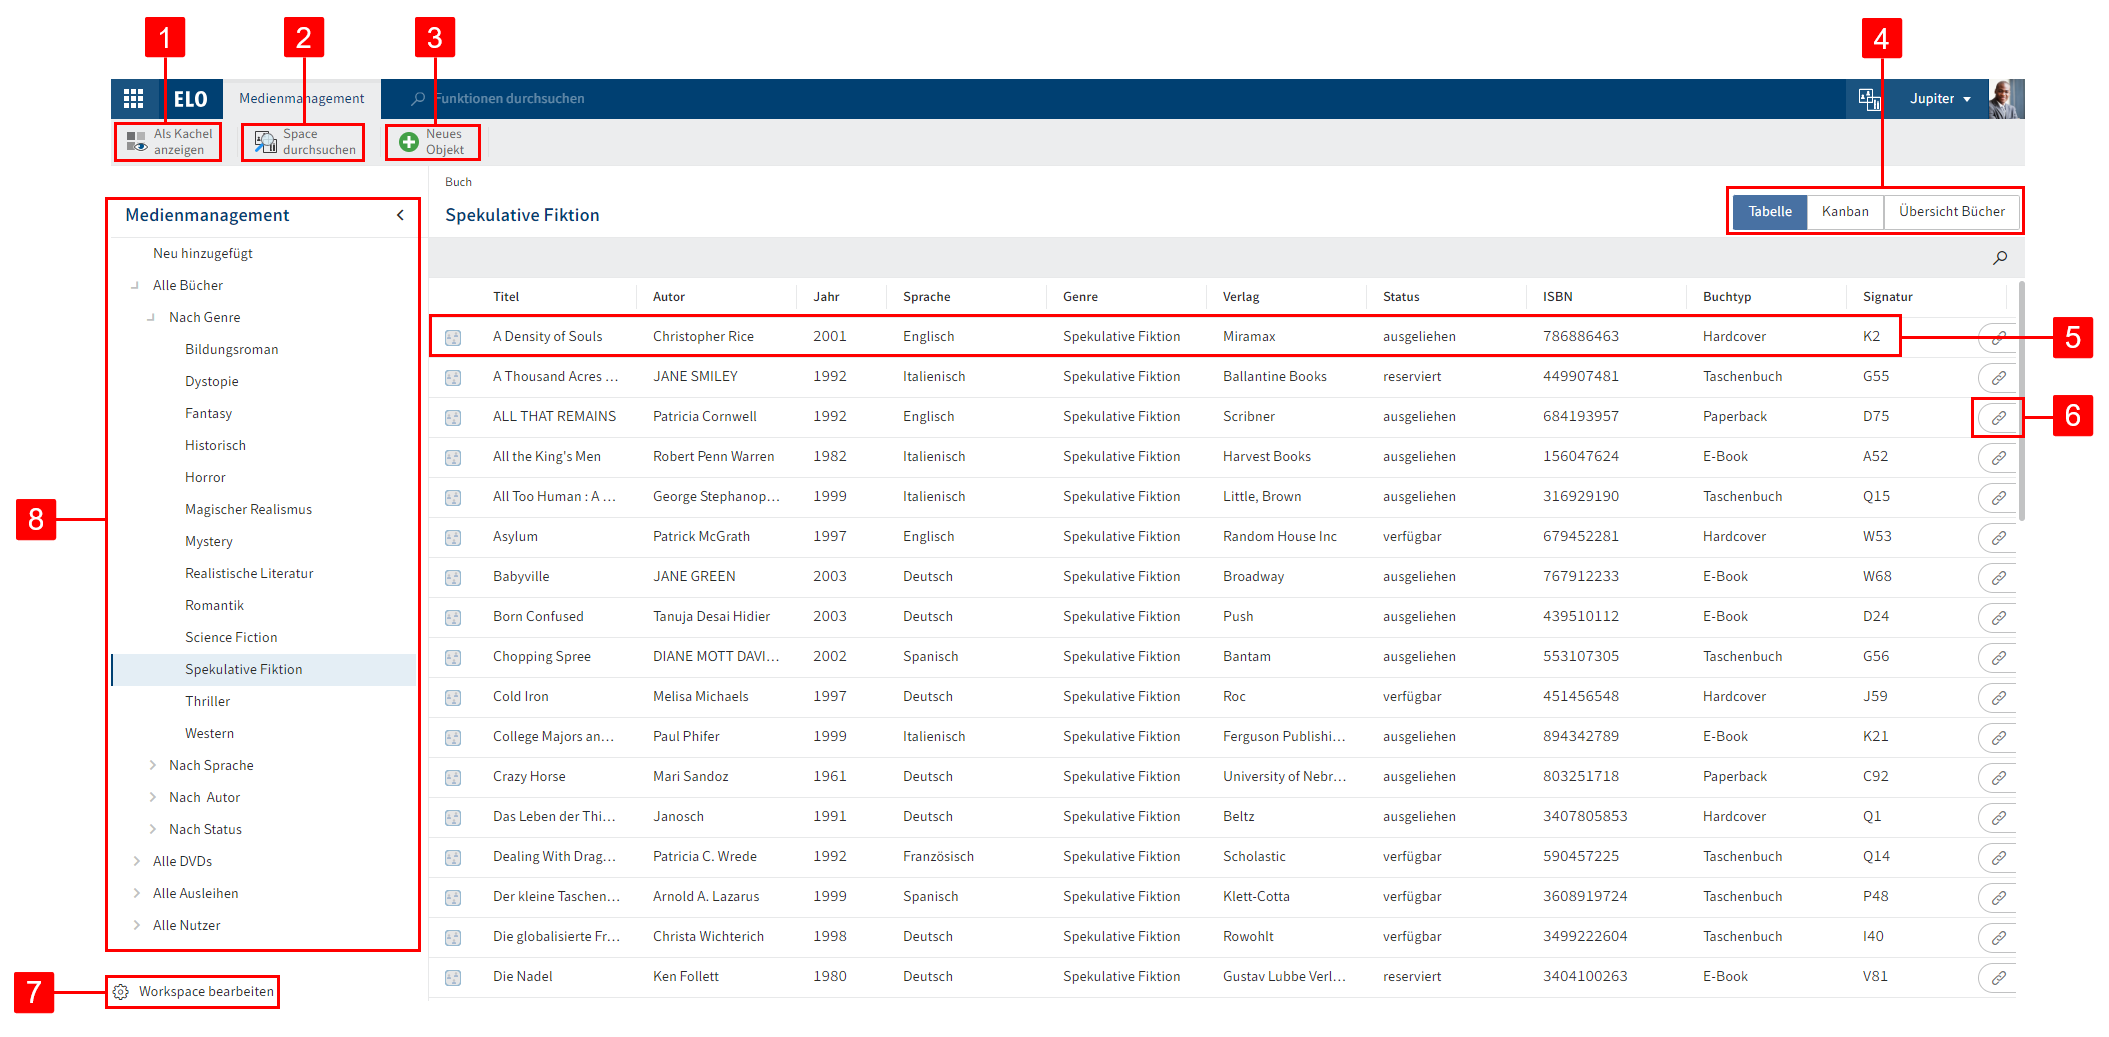
Task: Select the Medienmanagement tab in the top bar
Action: (301, 98)
